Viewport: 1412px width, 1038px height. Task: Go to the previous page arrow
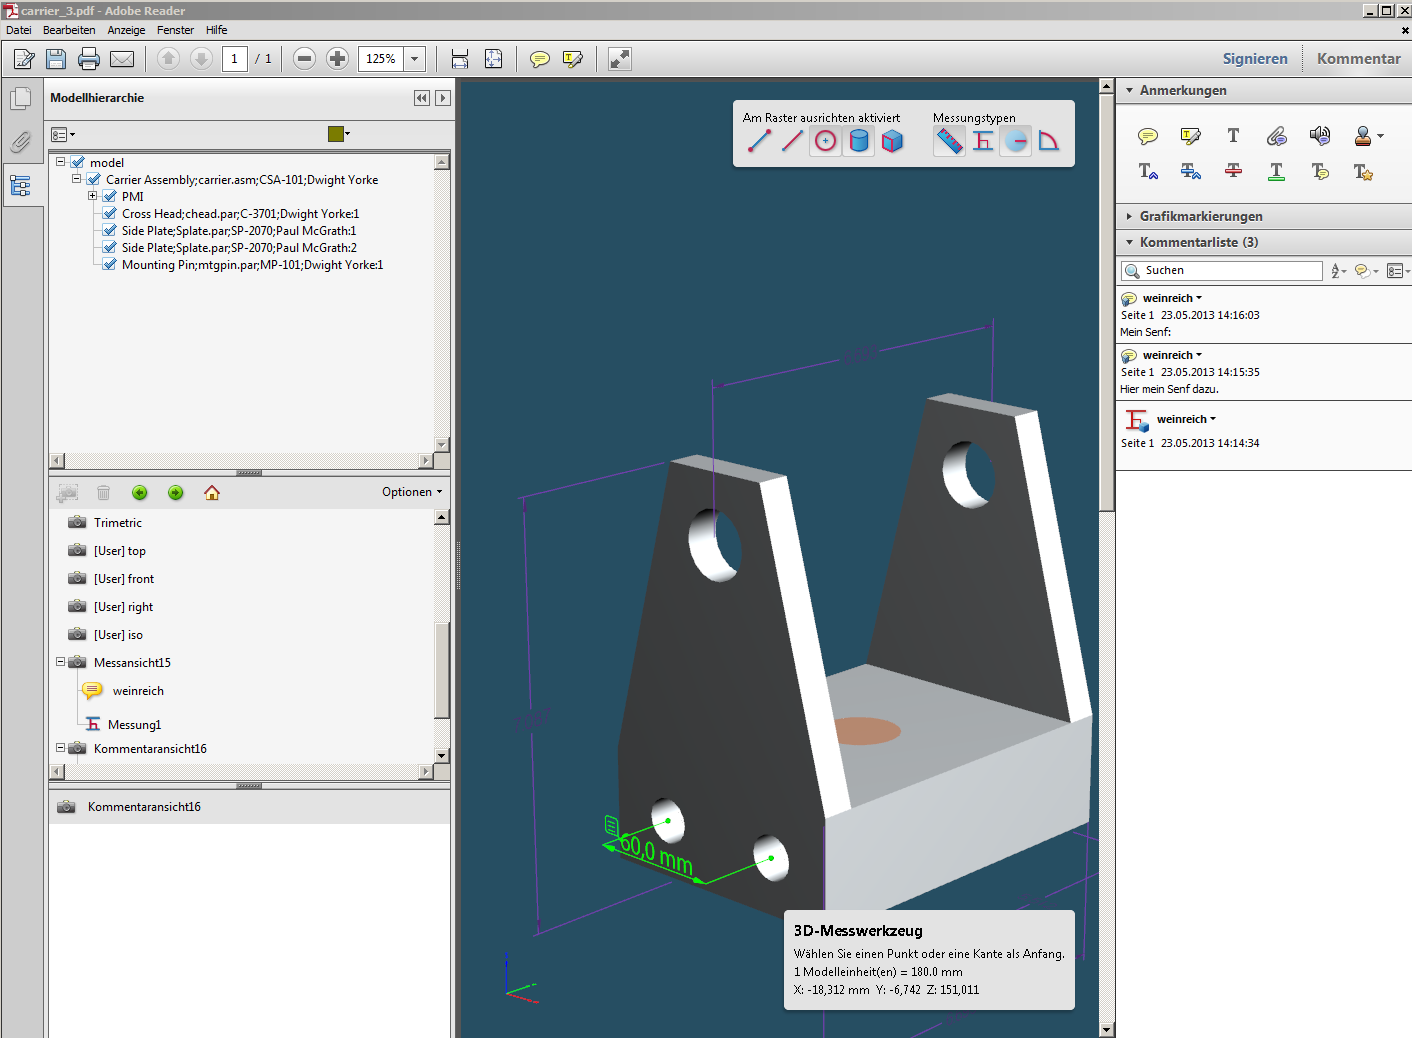tap(168, 59)
